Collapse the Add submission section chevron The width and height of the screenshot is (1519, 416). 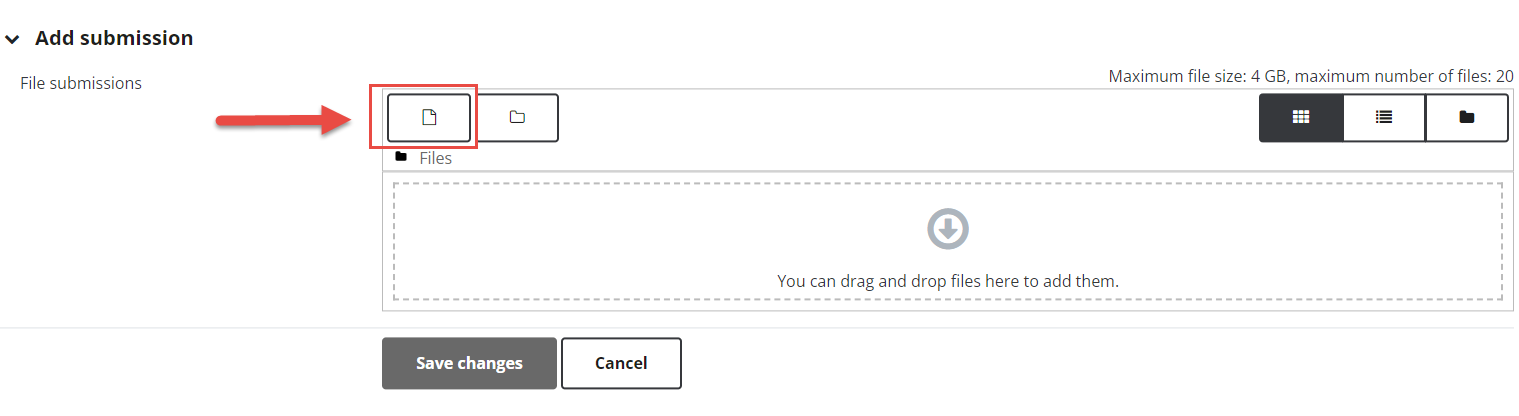click(12, 39)
